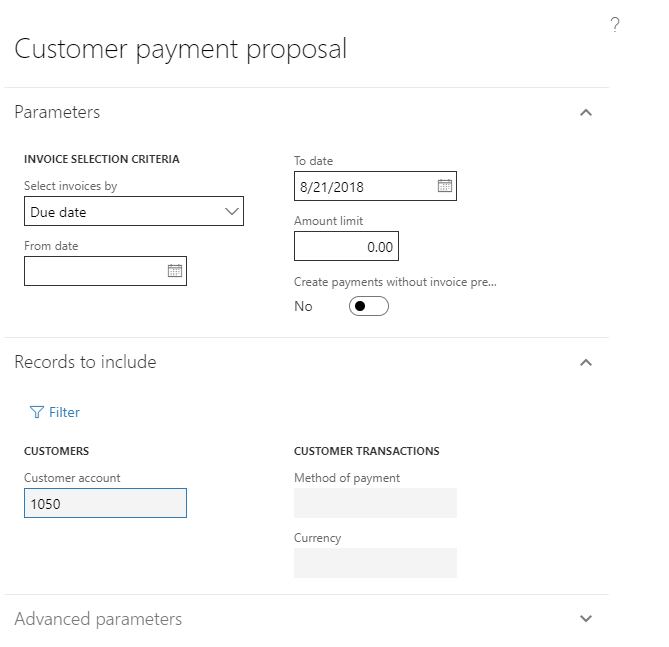Open the To date calendar picker

(x=445, y=186)
